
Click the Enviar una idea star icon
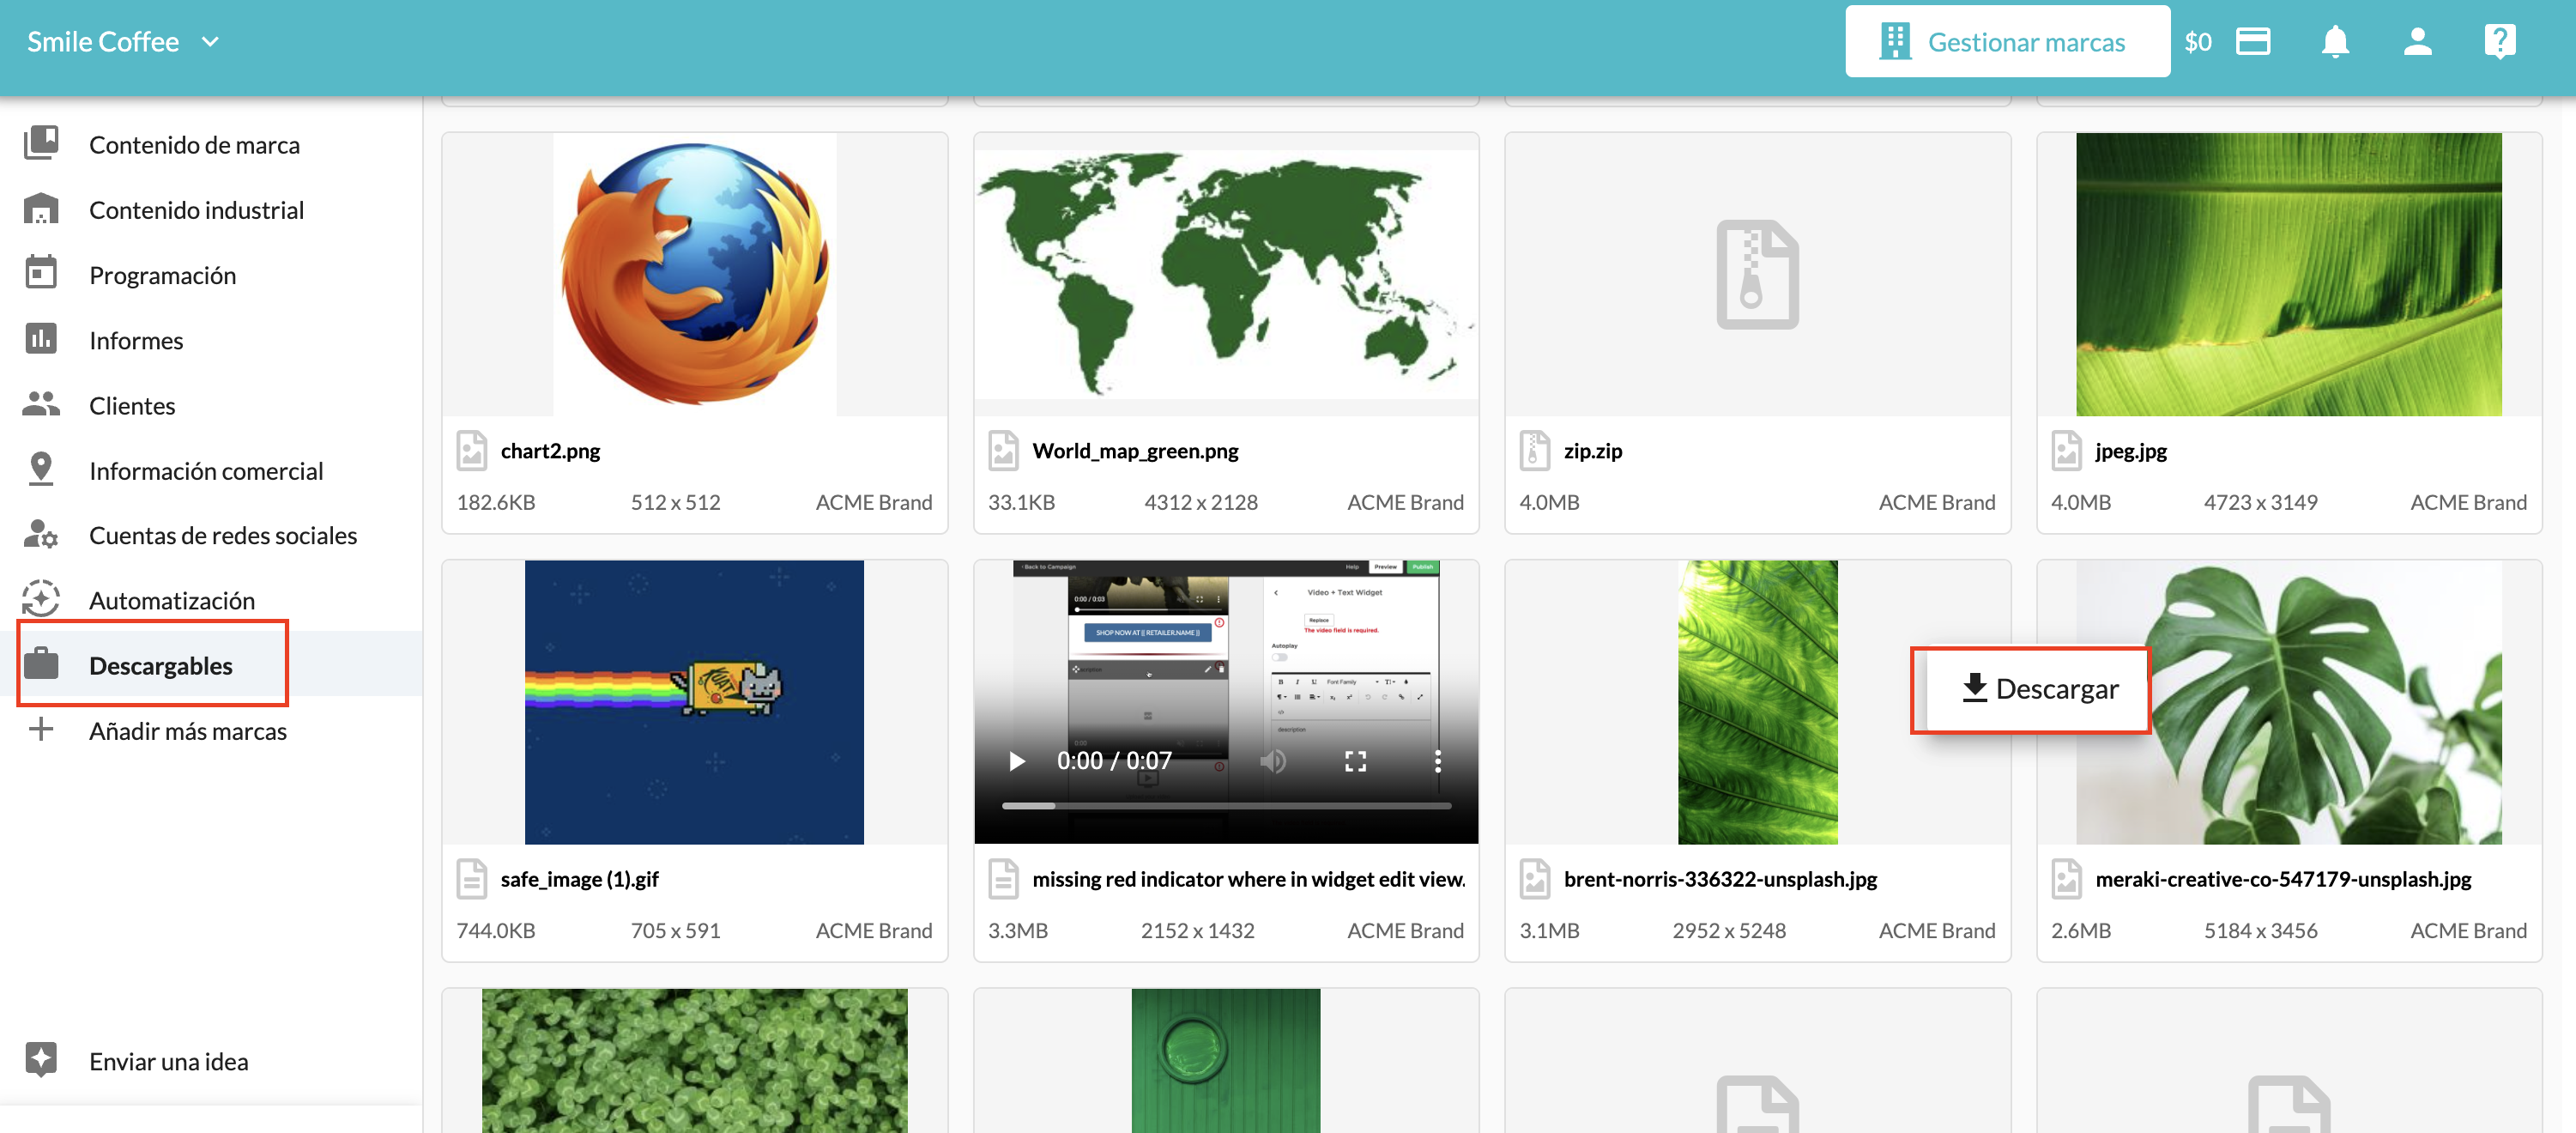pos(41,1059)
